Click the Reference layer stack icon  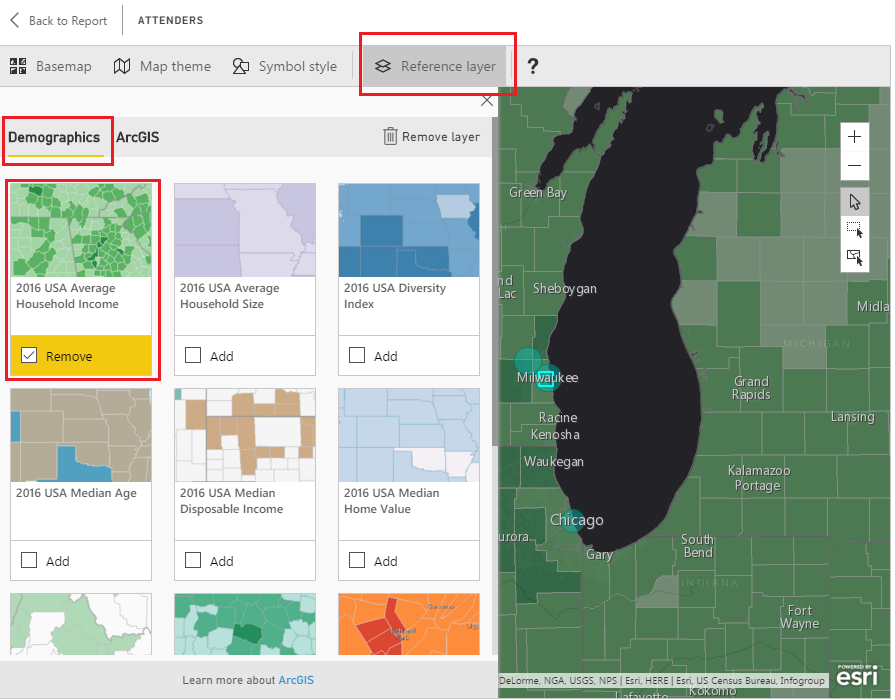click(383, 66)
